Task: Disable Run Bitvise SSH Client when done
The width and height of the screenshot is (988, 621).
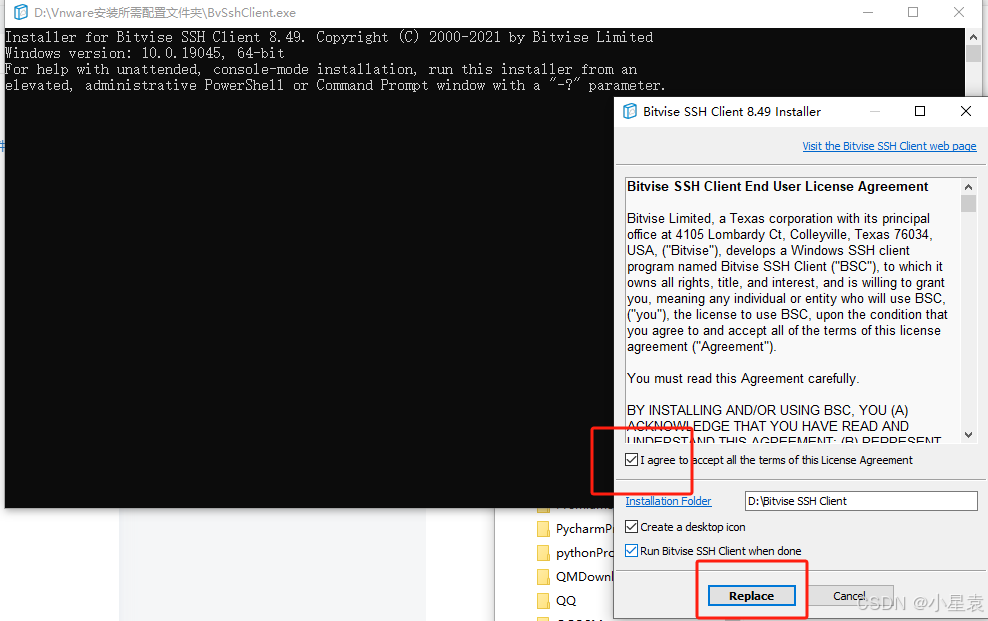Action: point(631,550)
